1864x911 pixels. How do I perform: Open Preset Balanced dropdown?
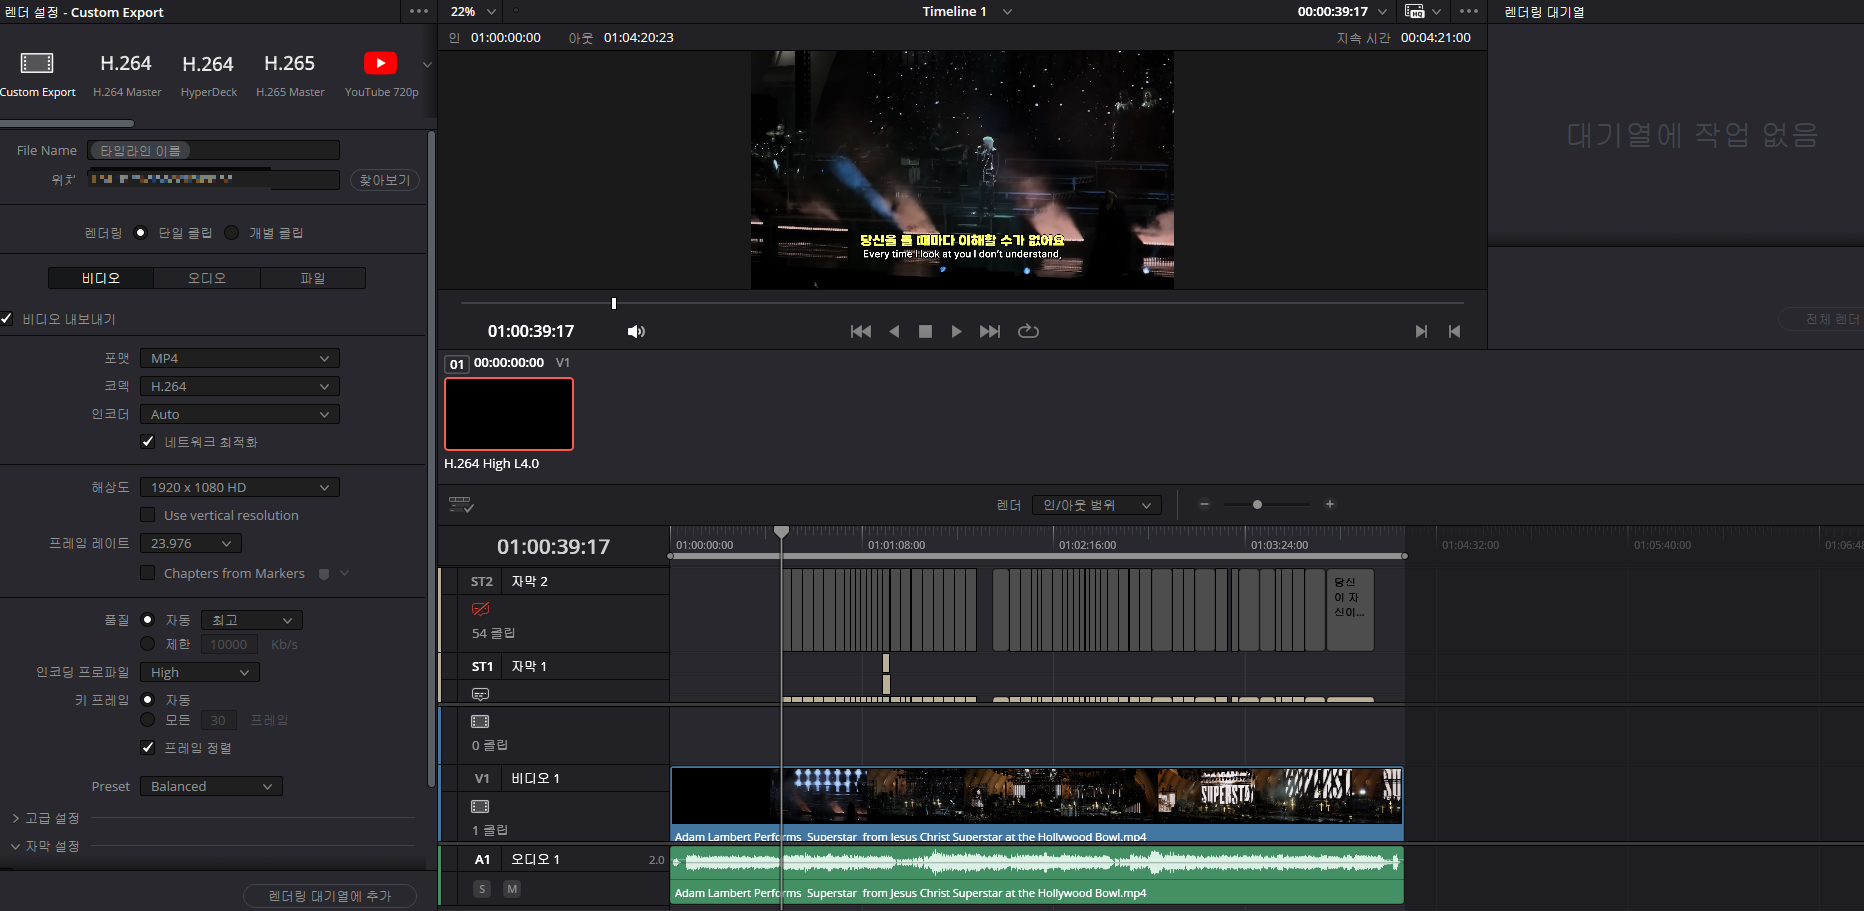[211, 786]
